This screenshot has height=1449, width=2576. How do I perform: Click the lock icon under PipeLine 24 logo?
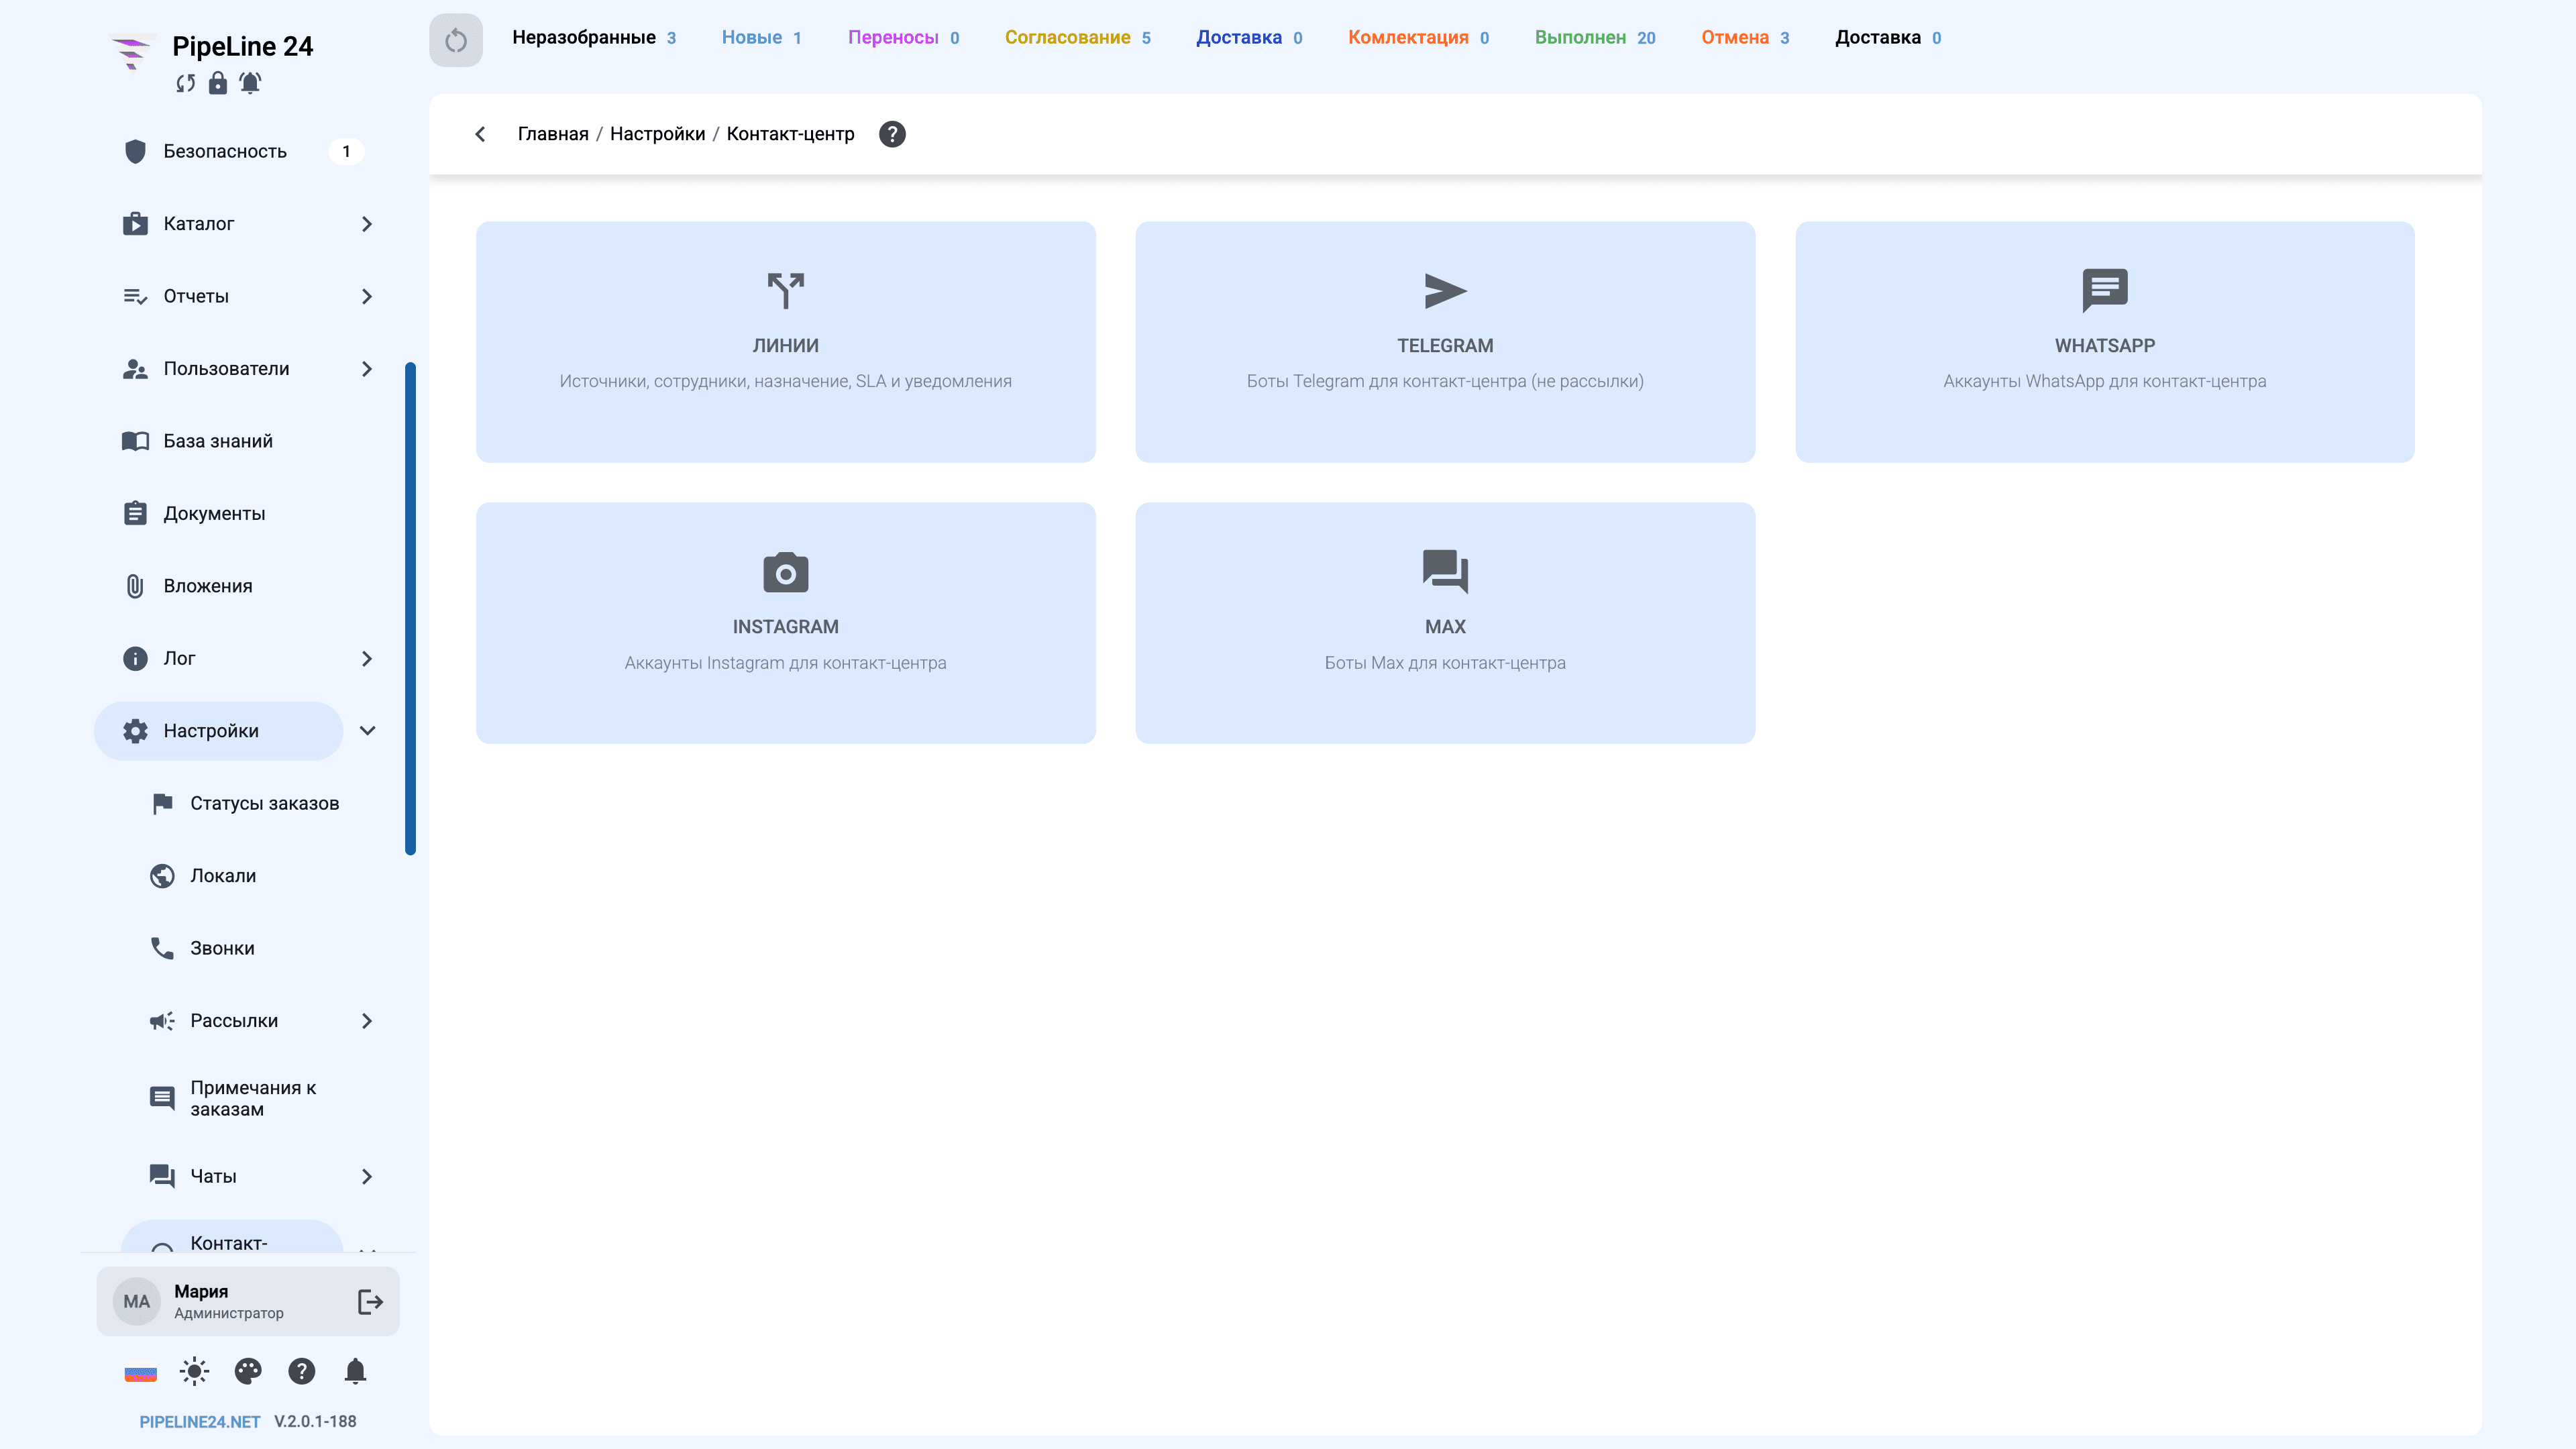218,83
